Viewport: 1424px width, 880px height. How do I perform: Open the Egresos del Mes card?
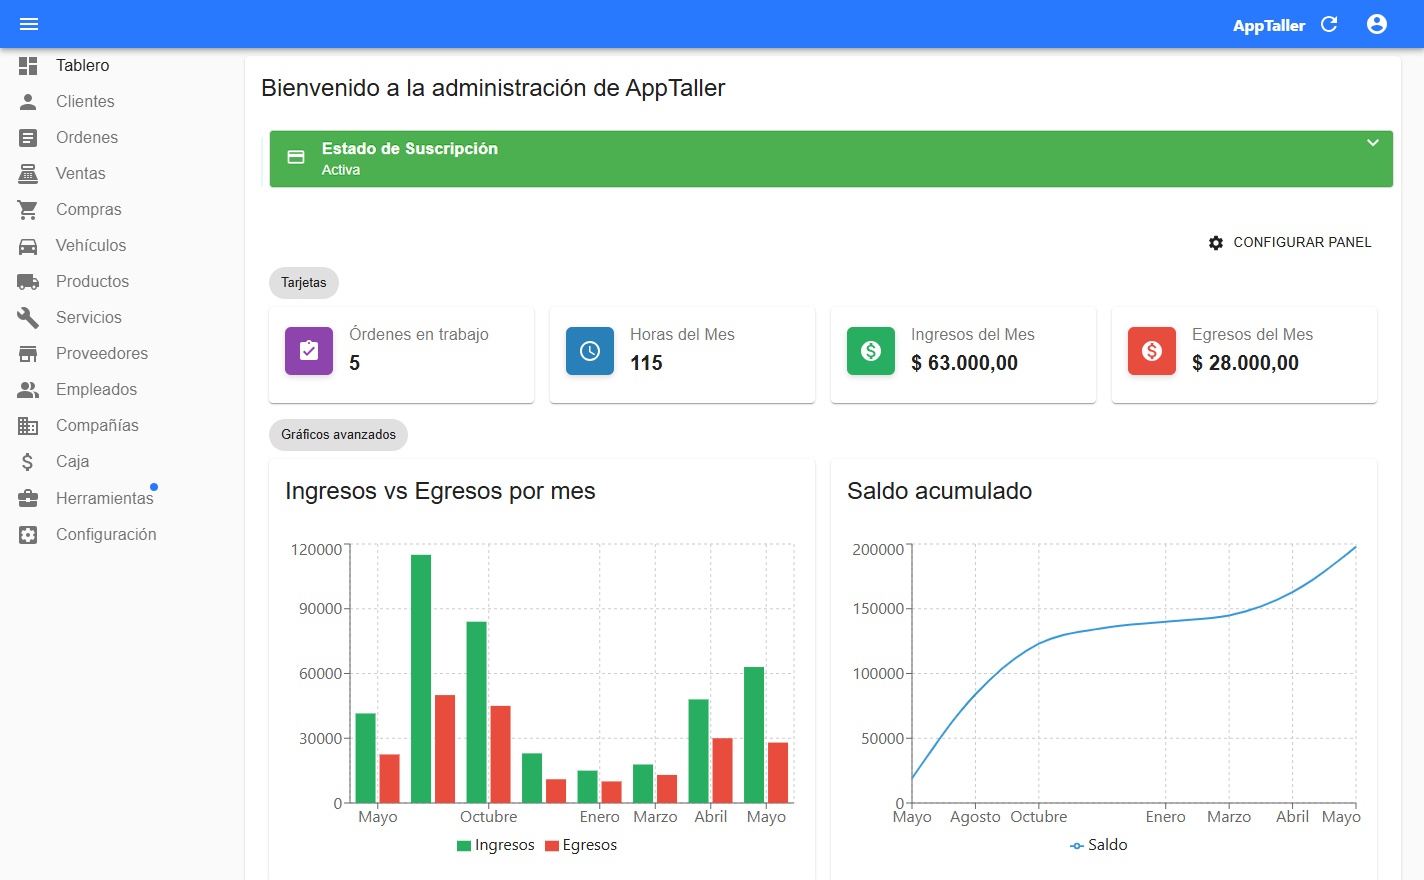[x=1244, y=355]
